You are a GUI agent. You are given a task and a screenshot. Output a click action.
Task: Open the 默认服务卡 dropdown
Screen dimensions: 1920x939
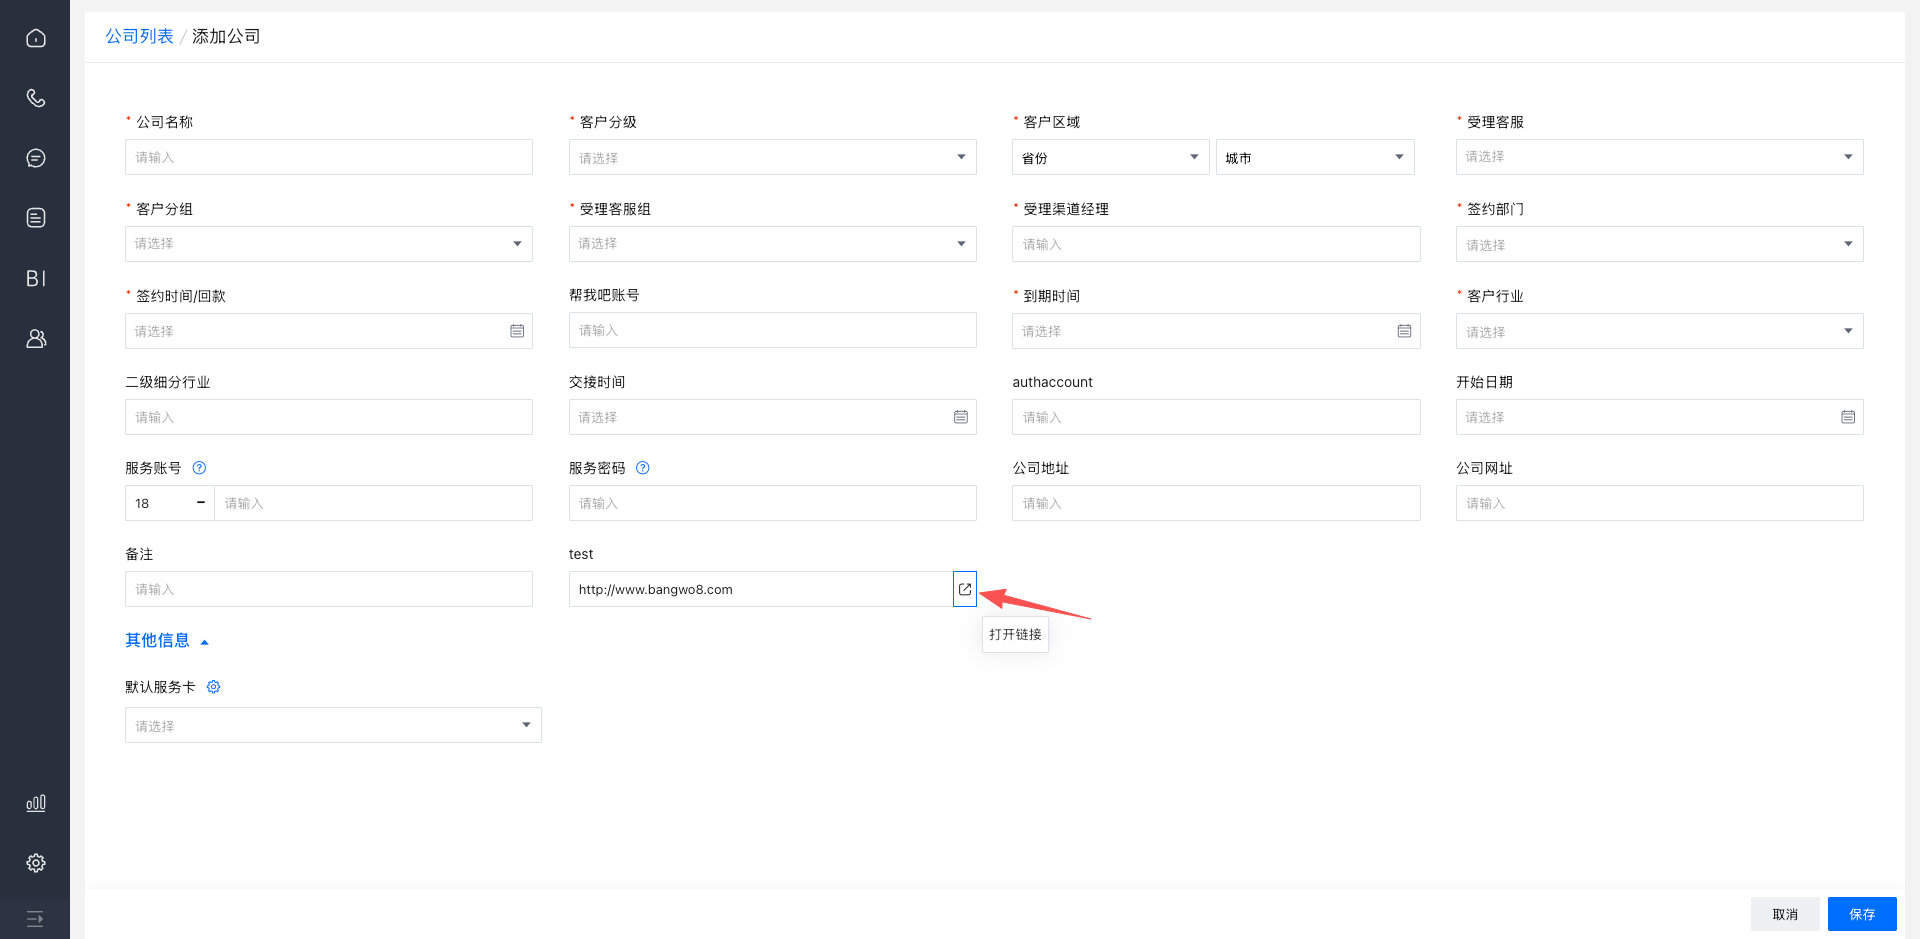coord(333,725)
